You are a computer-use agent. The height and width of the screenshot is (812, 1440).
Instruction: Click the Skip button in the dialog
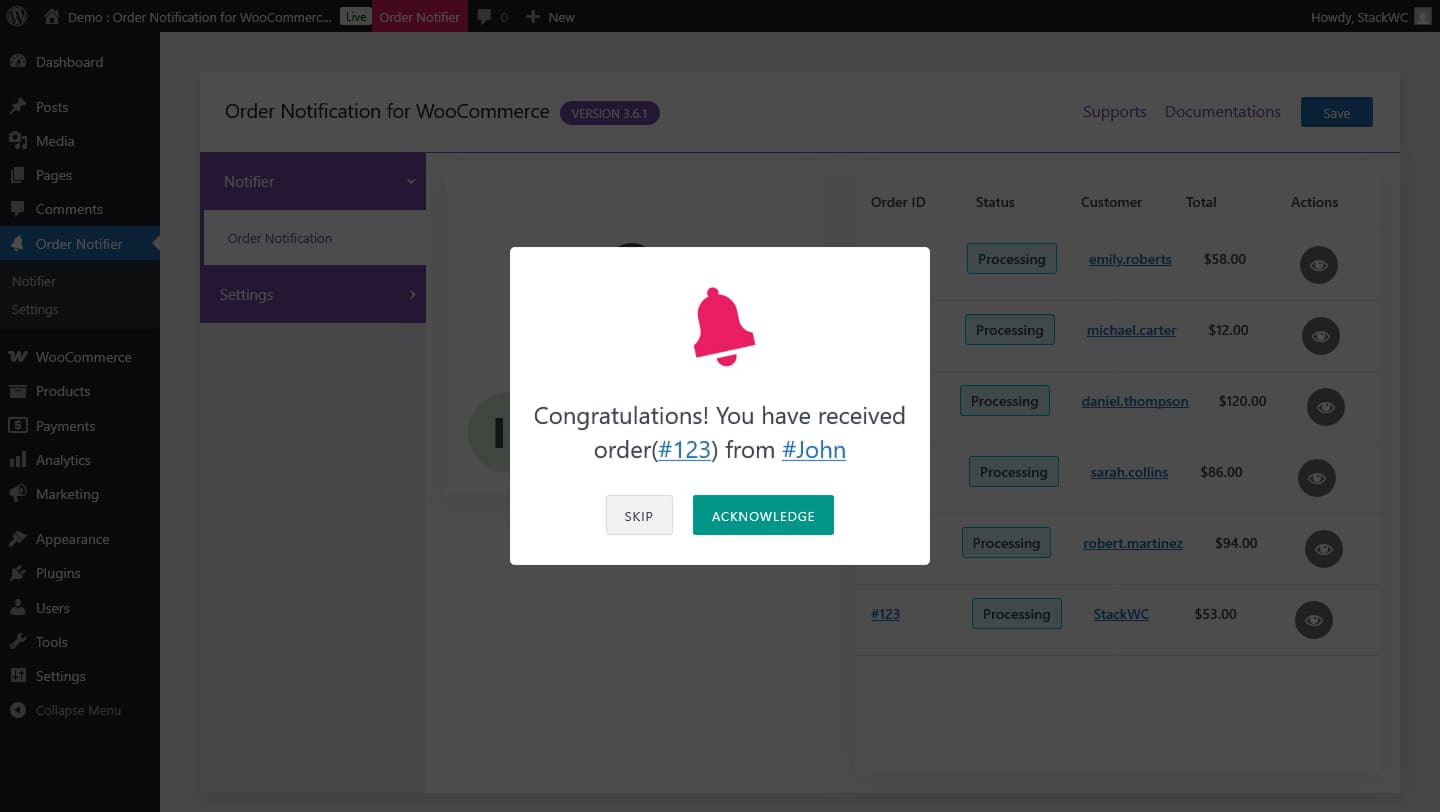(x=639, y=516)
